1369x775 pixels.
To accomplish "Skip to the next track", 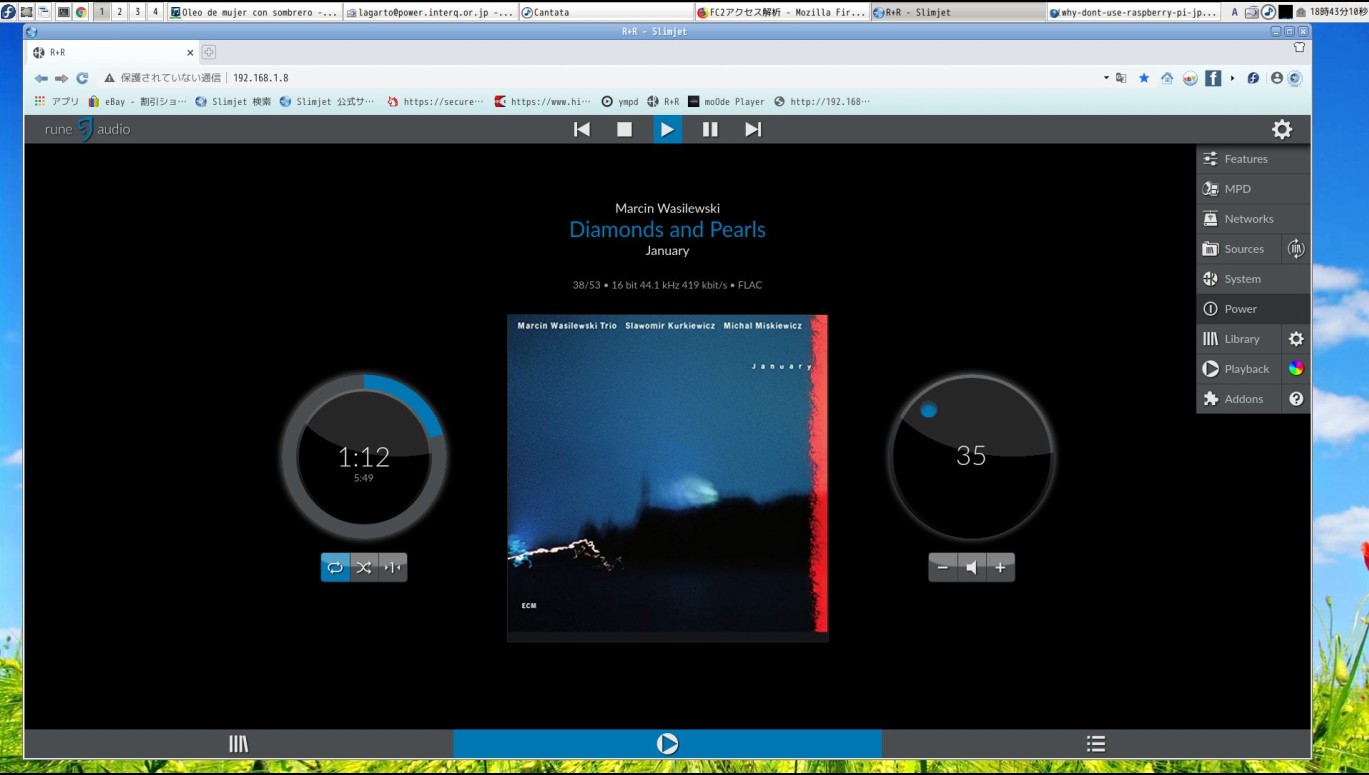I will (753, 129).
